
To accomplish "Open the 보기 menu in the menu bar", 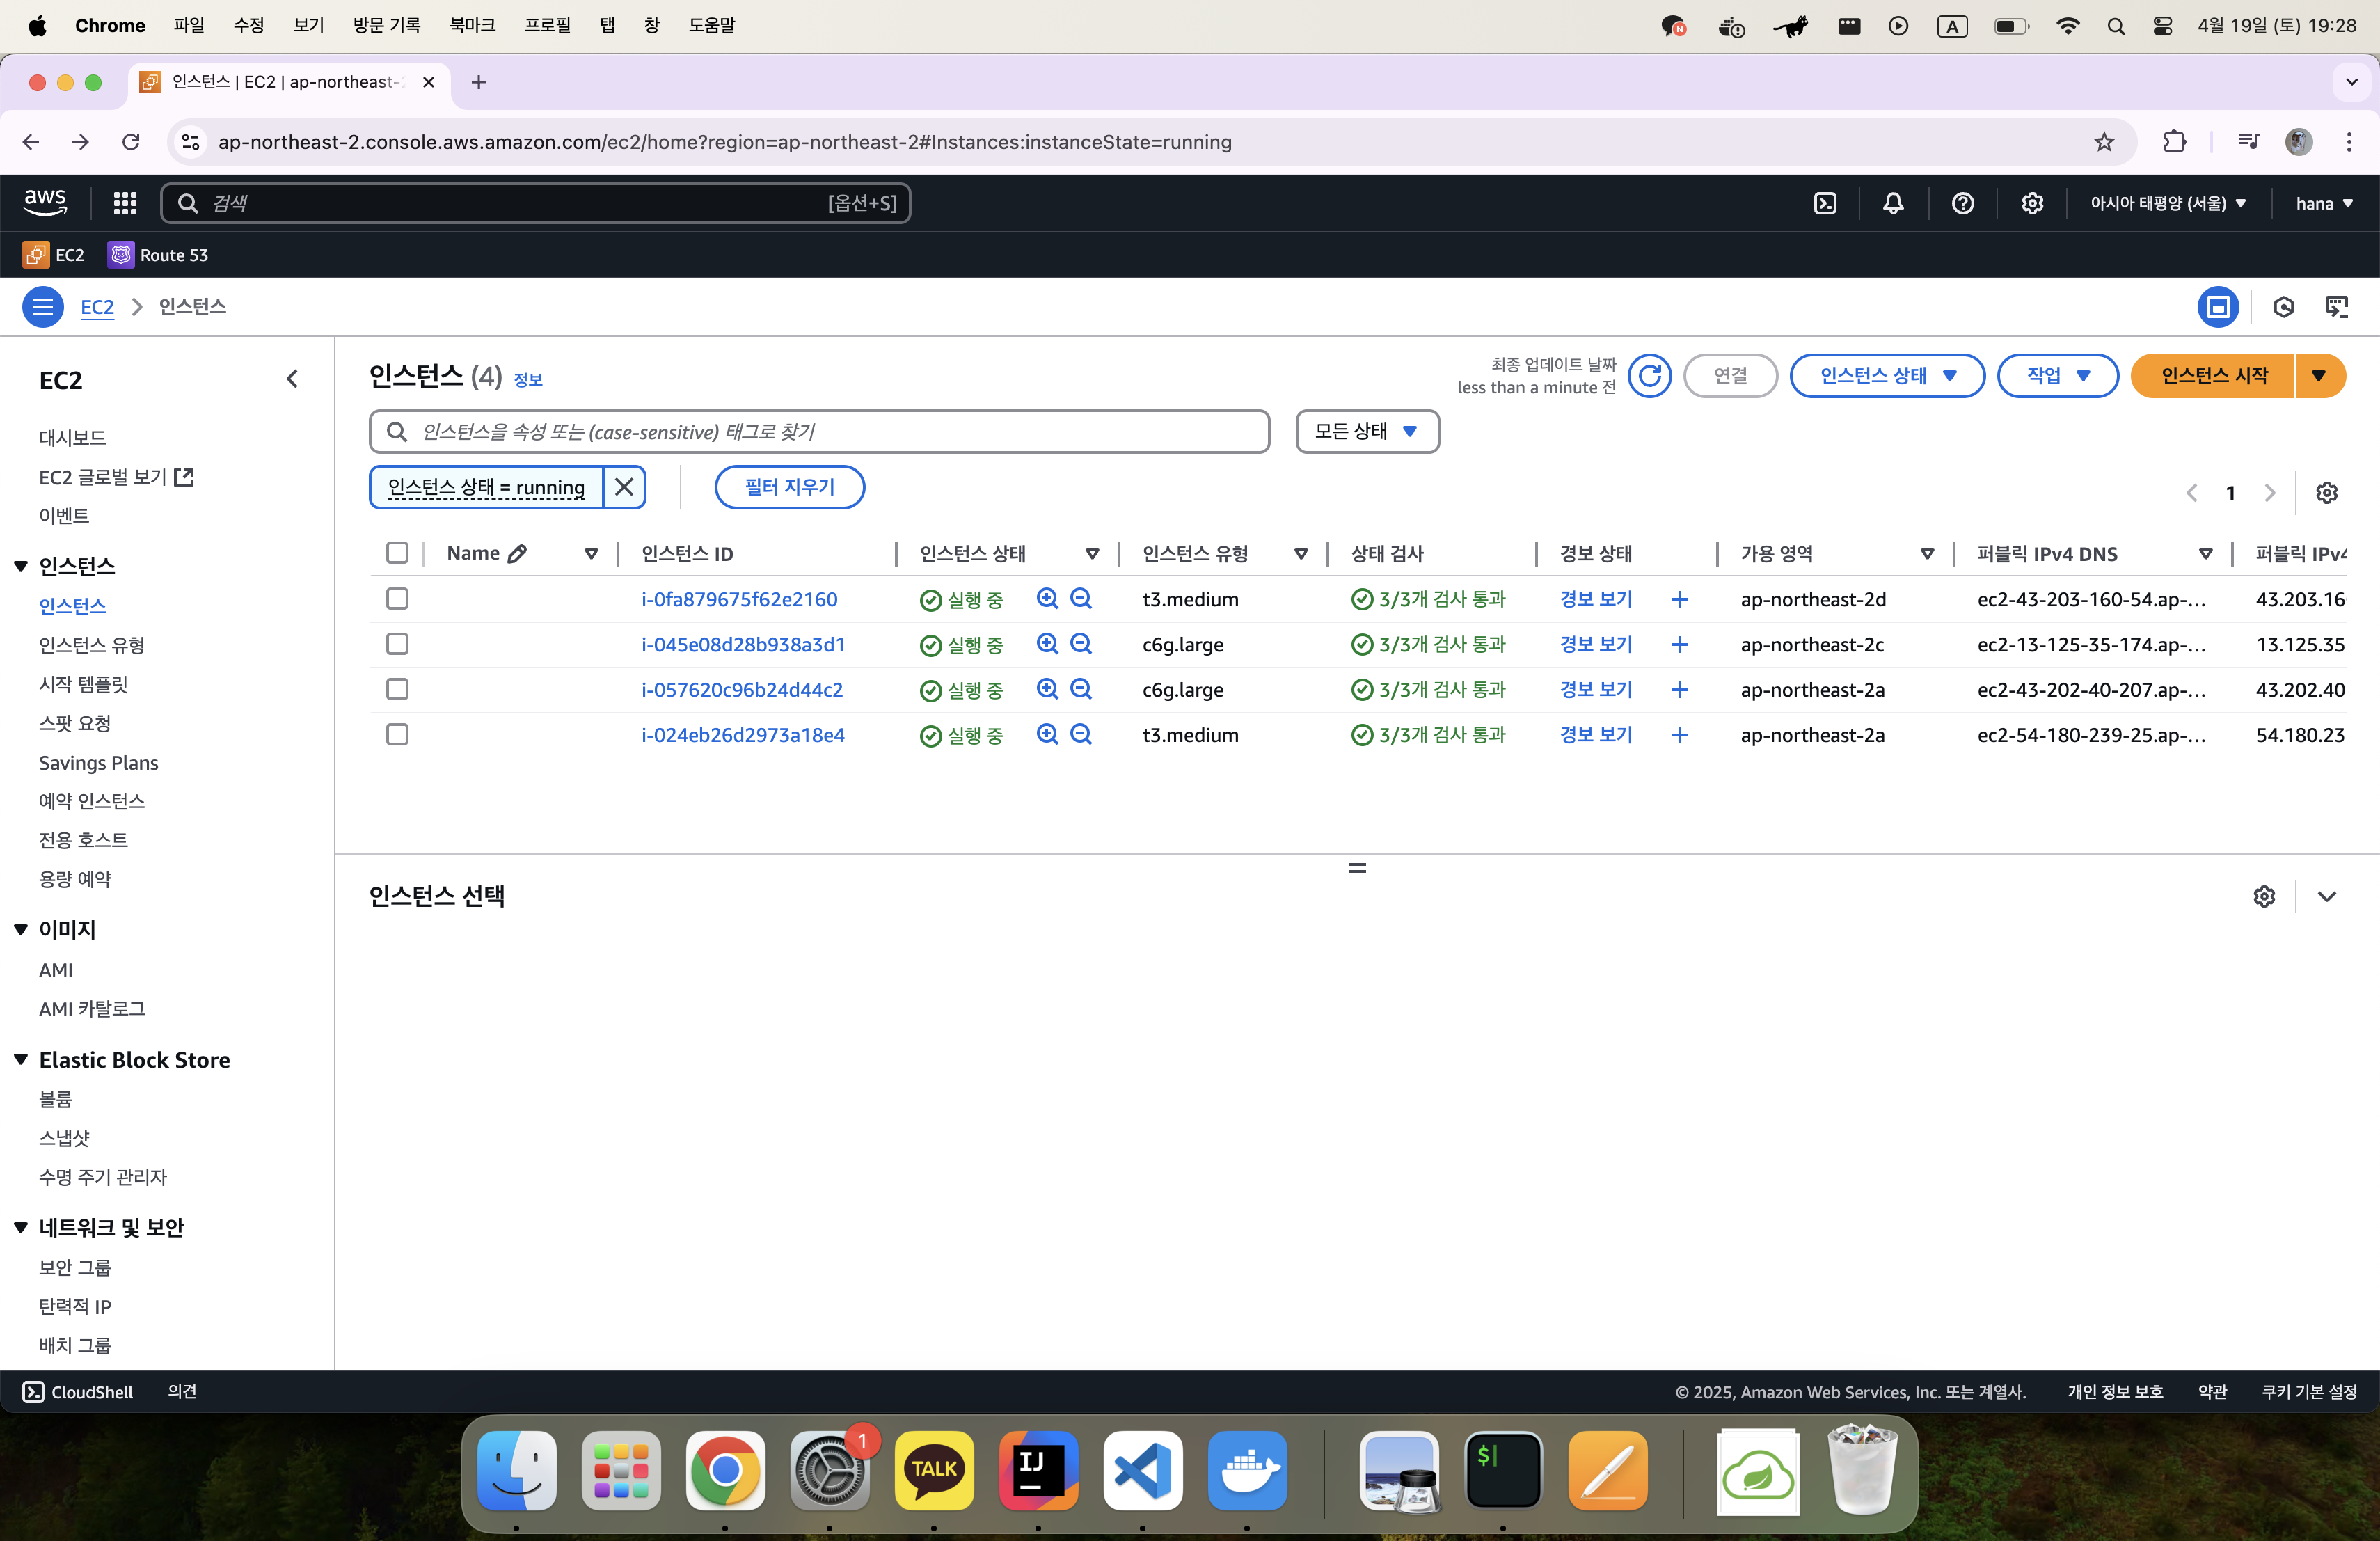I will click(309, 26).
